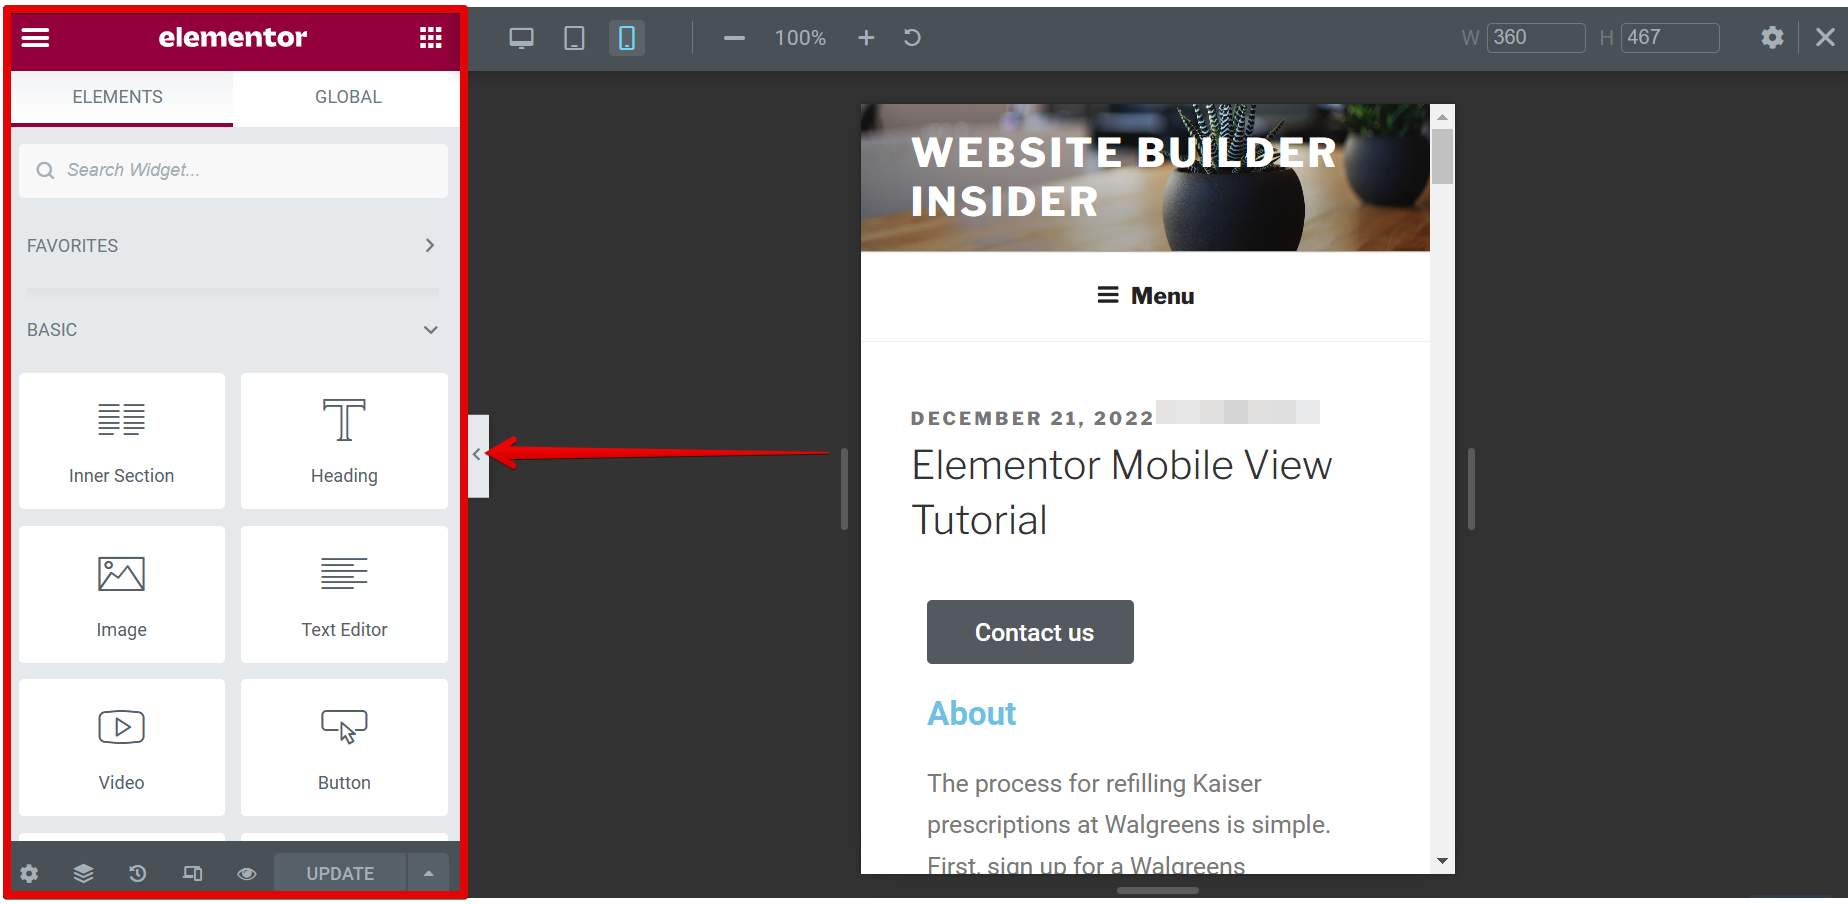Switch to desktop preview mode
Screen dimensions: 1848x904
tap(521, 38)
